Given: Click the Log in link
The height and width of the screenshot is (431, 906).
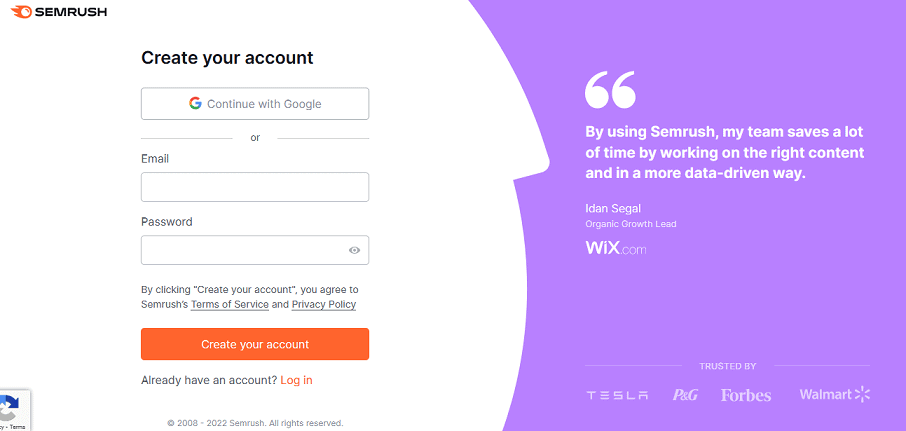Looking at the screenshot, I should tap(296, 380).
